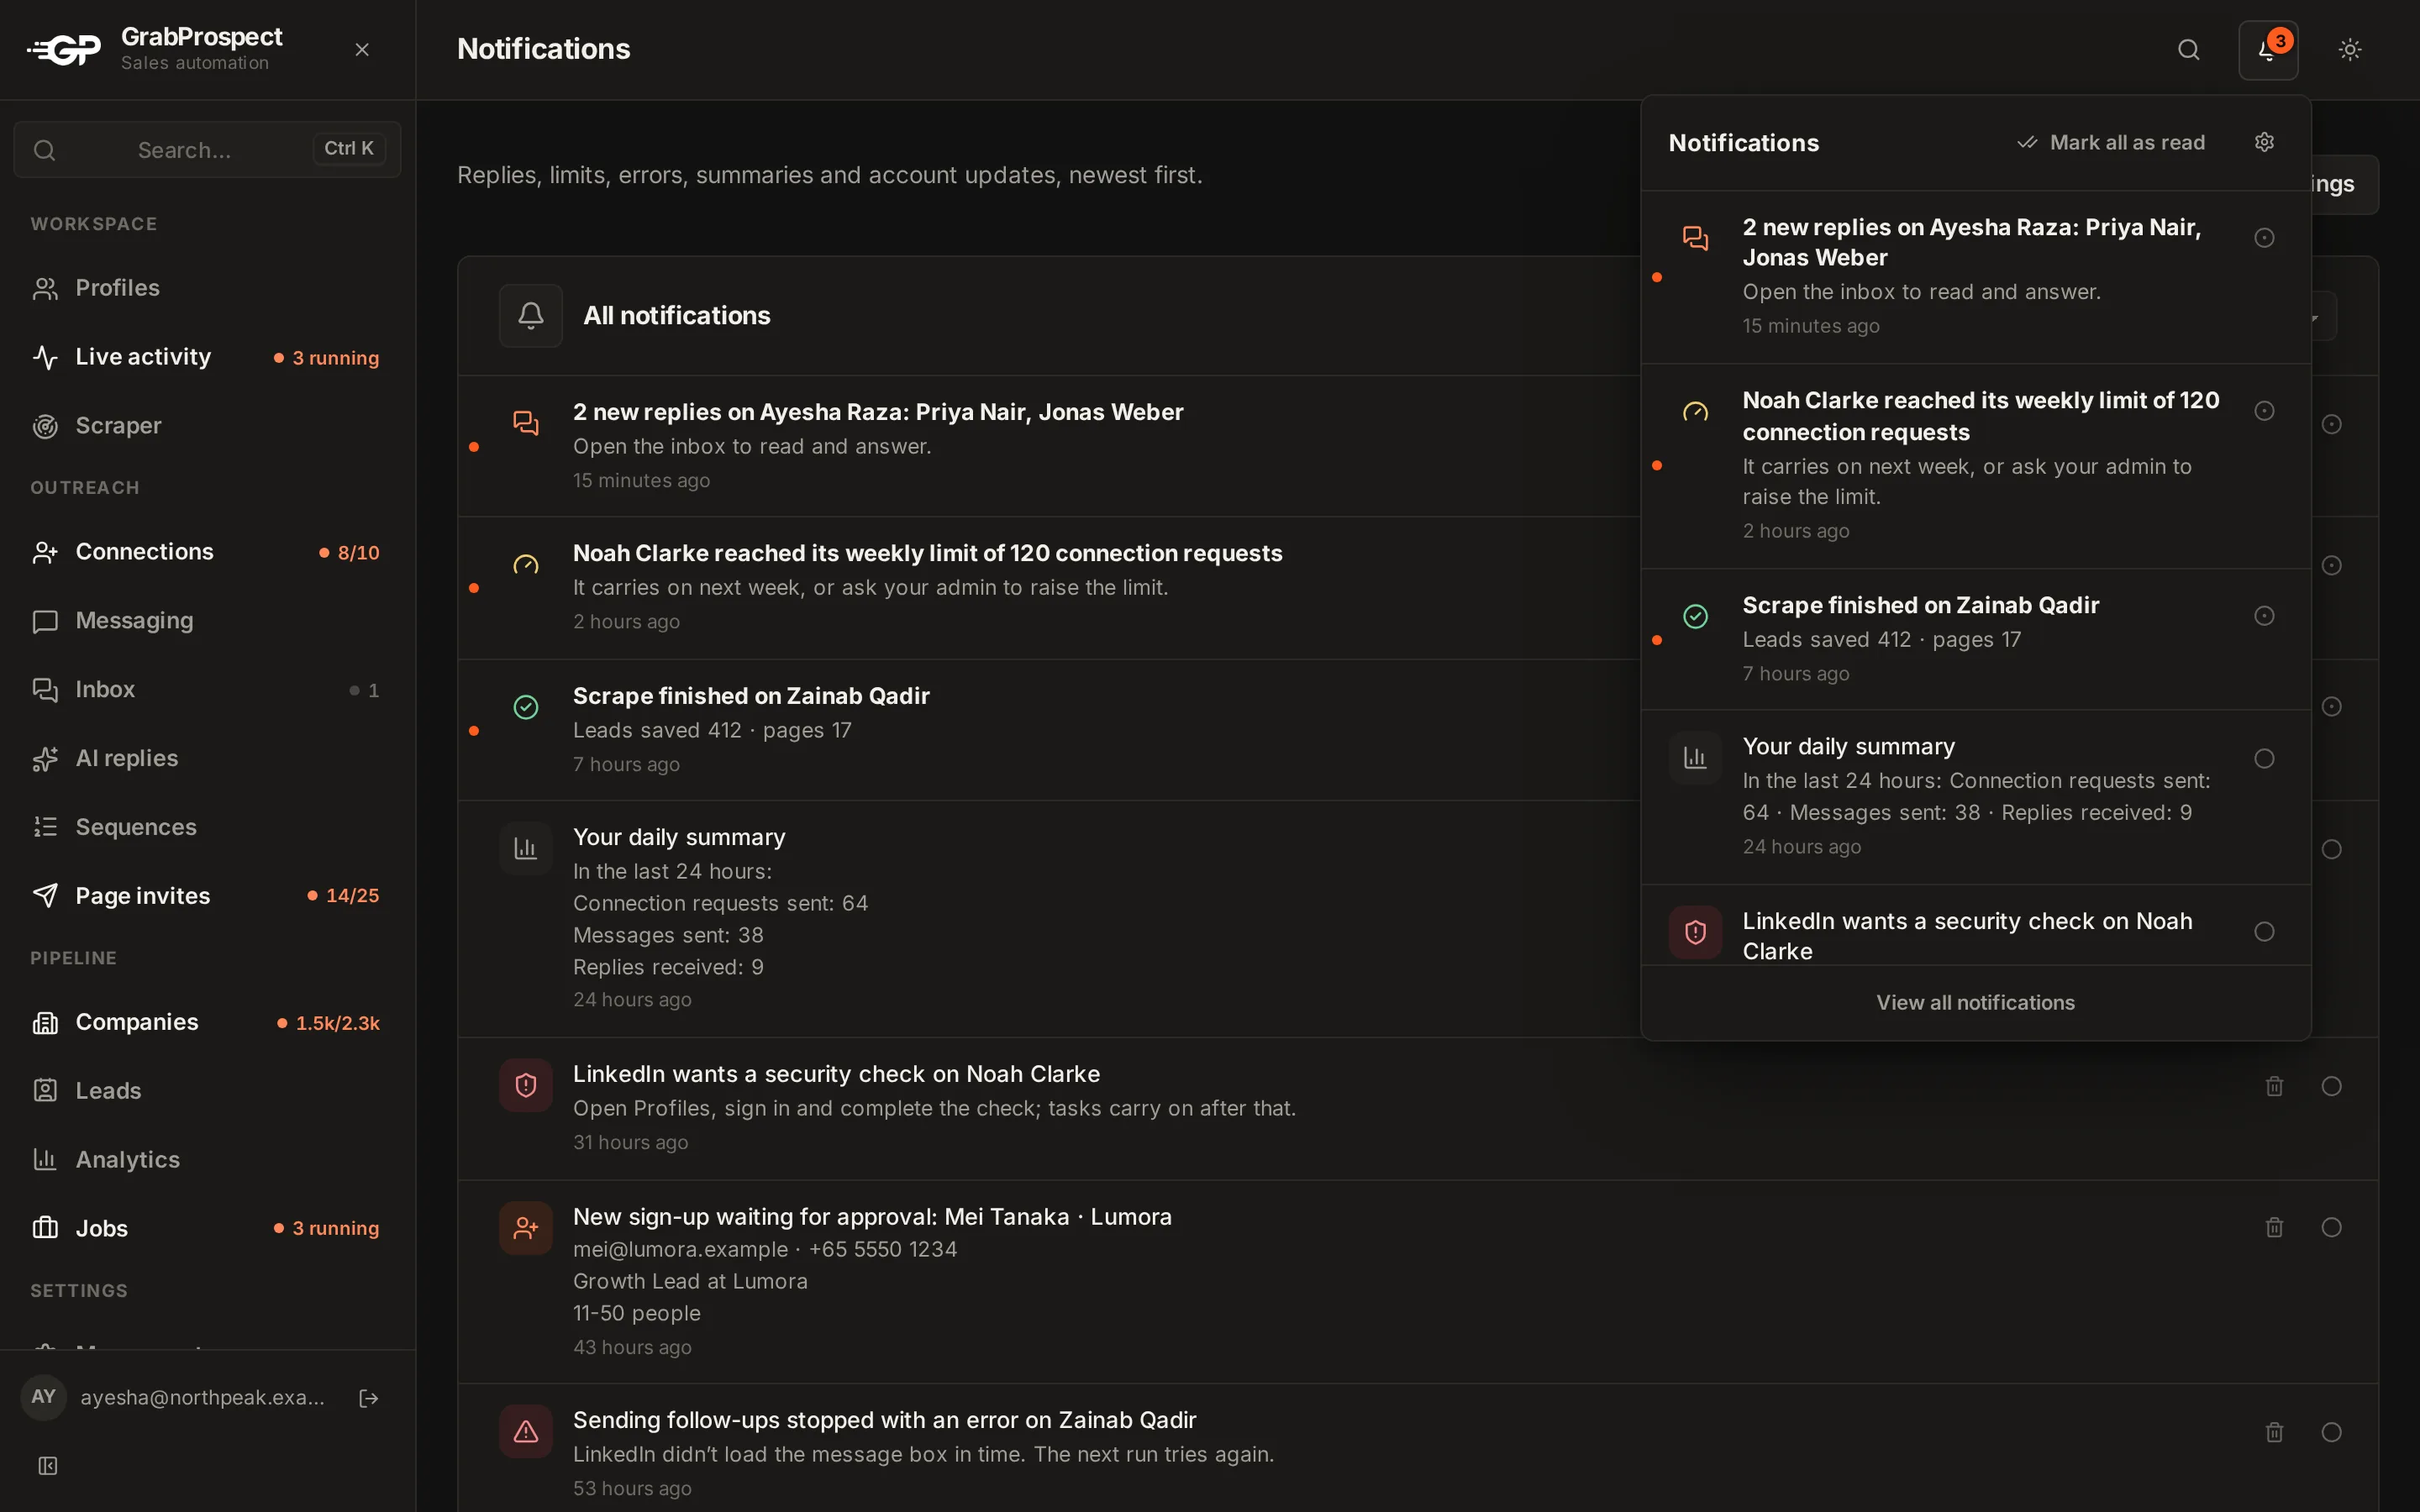Image resolution: width=2420 pixels, height=1512 pixels.
Task: Click the log out icon beside account email
Action: [368, 1398]
